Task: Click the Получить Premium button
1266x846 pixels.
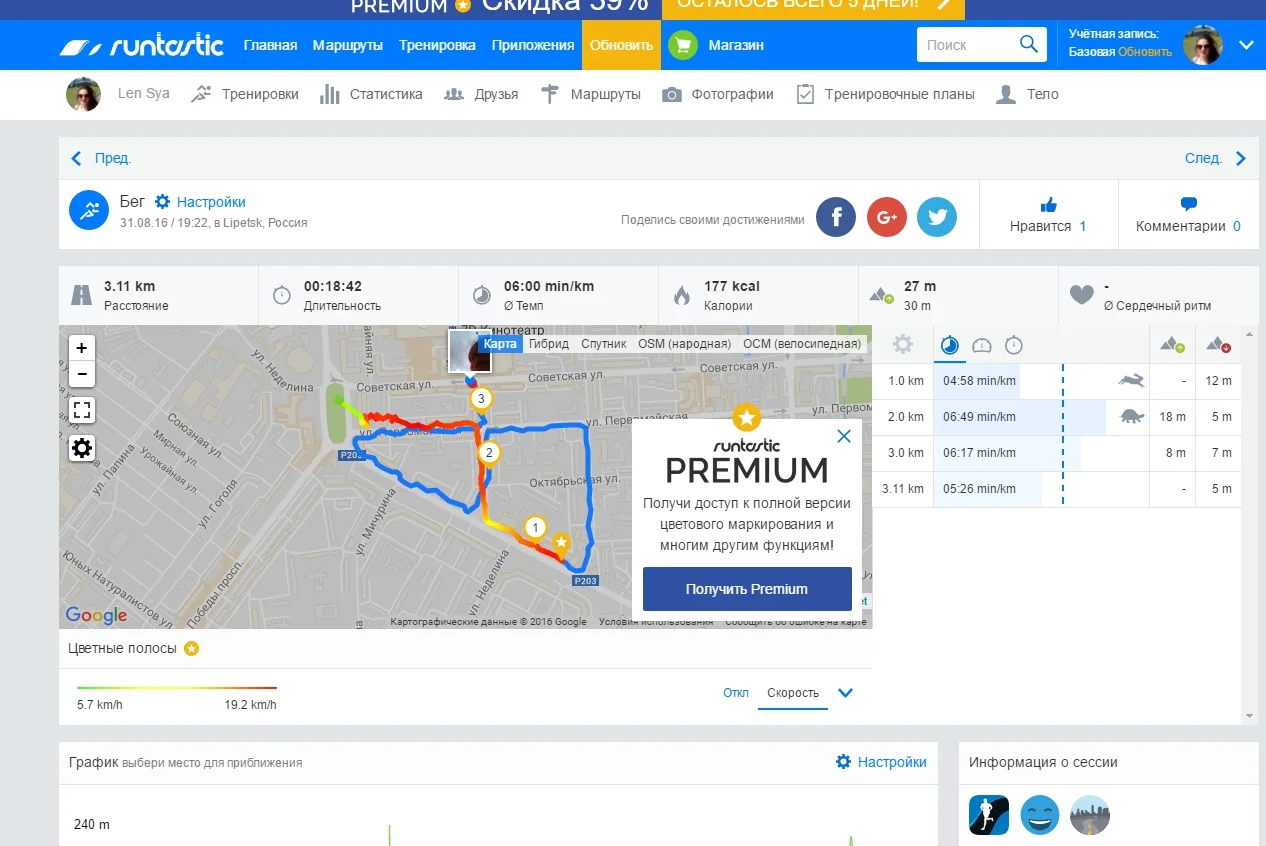Action: tap(747, 589)
